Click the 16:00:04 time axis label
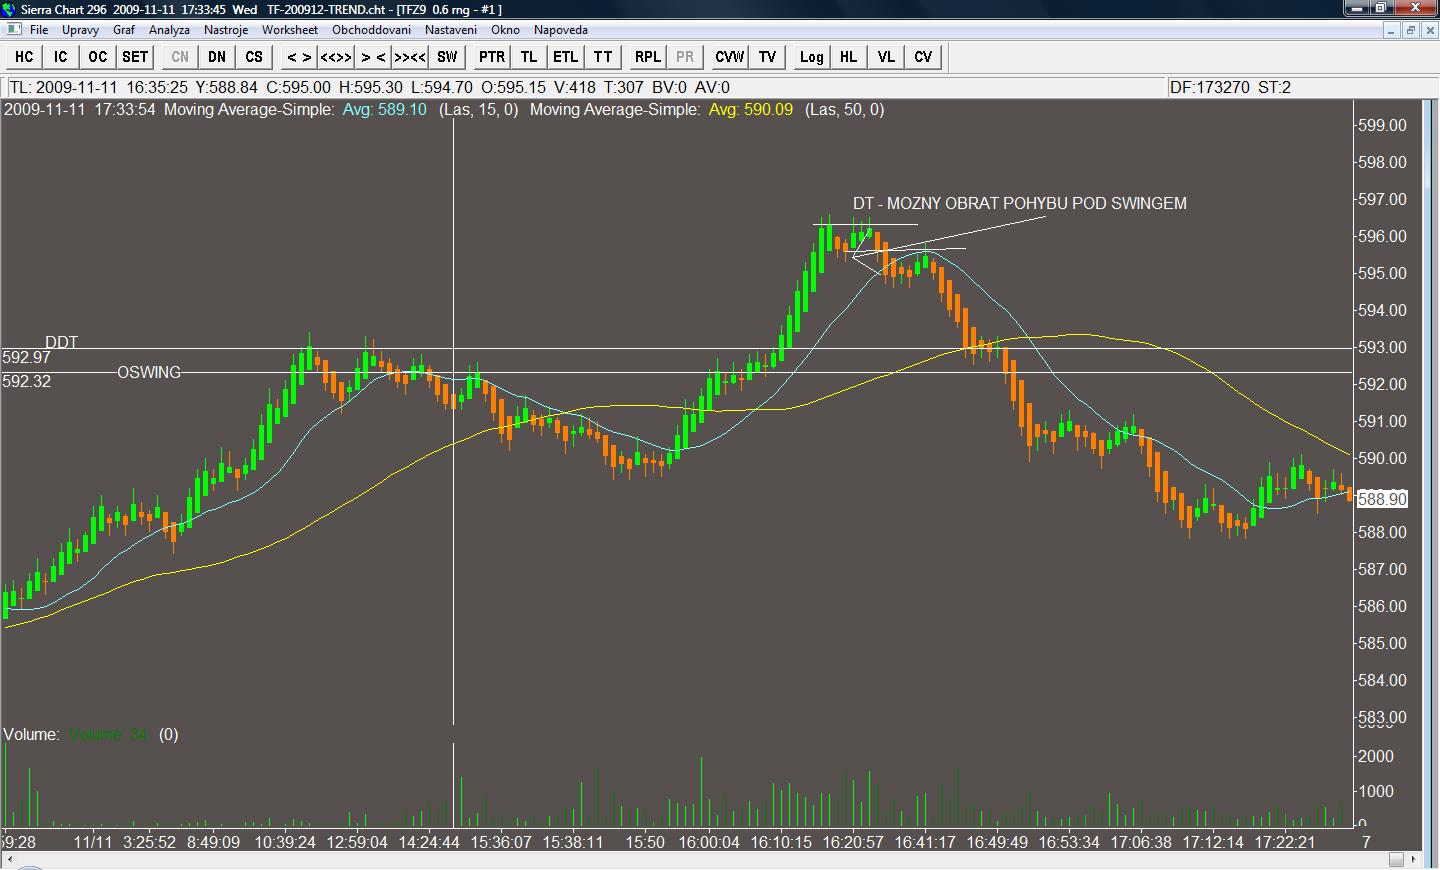1440x870 pixels. pyautogui.click(x=709, y=842)
